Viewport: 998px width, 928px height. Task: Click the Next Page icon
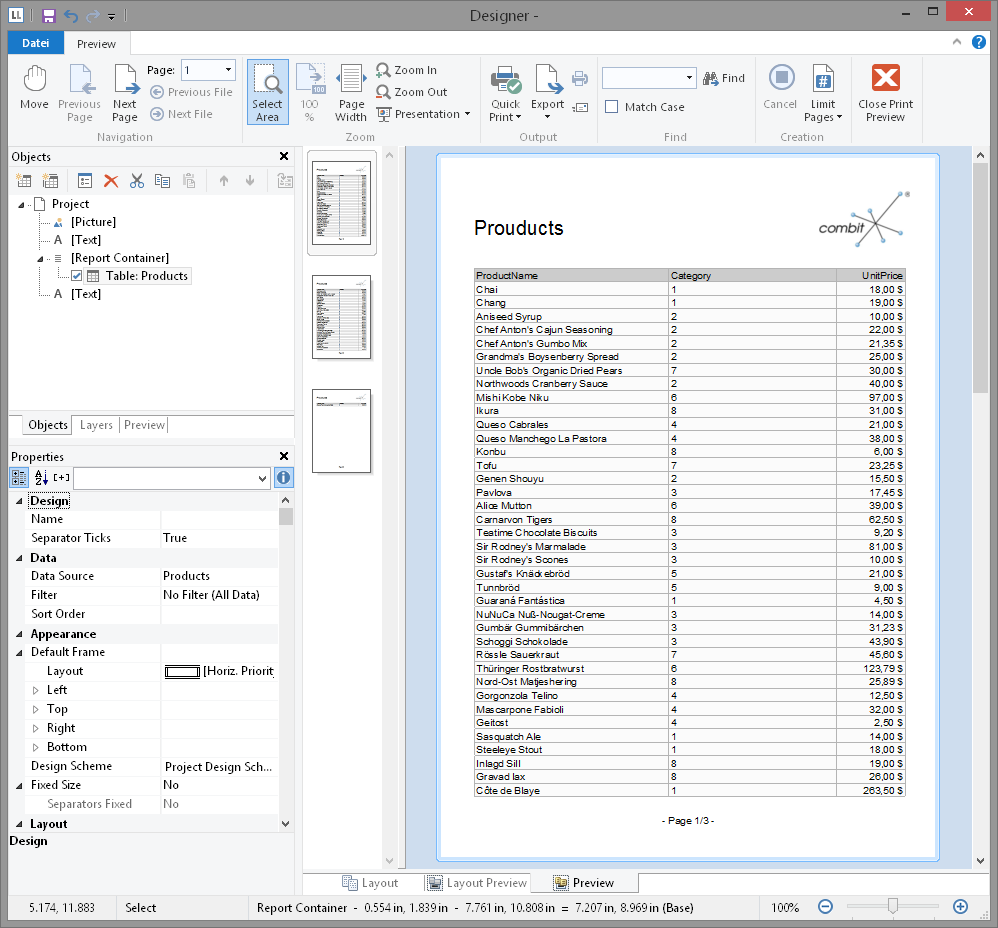(x=125, y=80)
